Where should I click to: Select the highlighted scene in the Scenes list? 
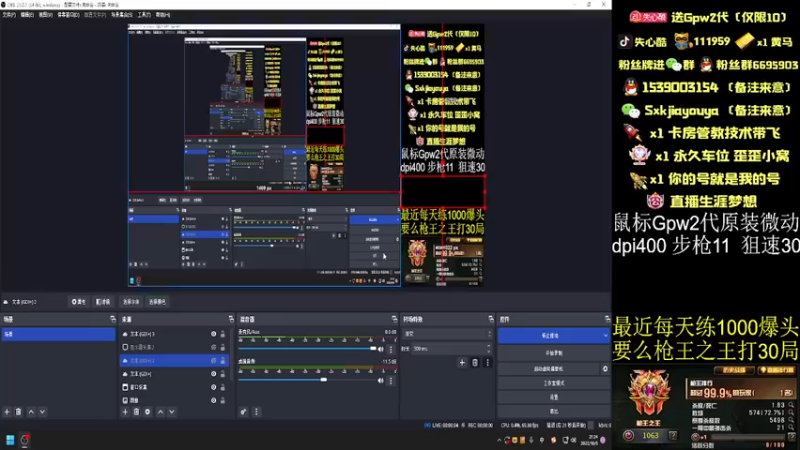(x=58, y=334)
